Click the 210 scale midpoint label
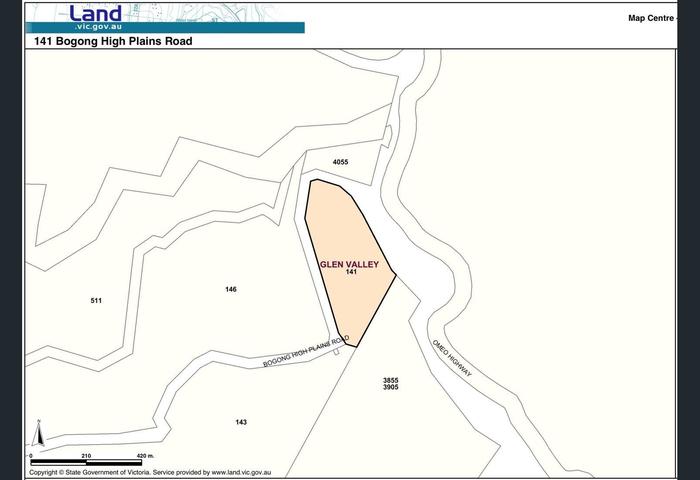Screen dimensions: 700x480 coord(86,456)
